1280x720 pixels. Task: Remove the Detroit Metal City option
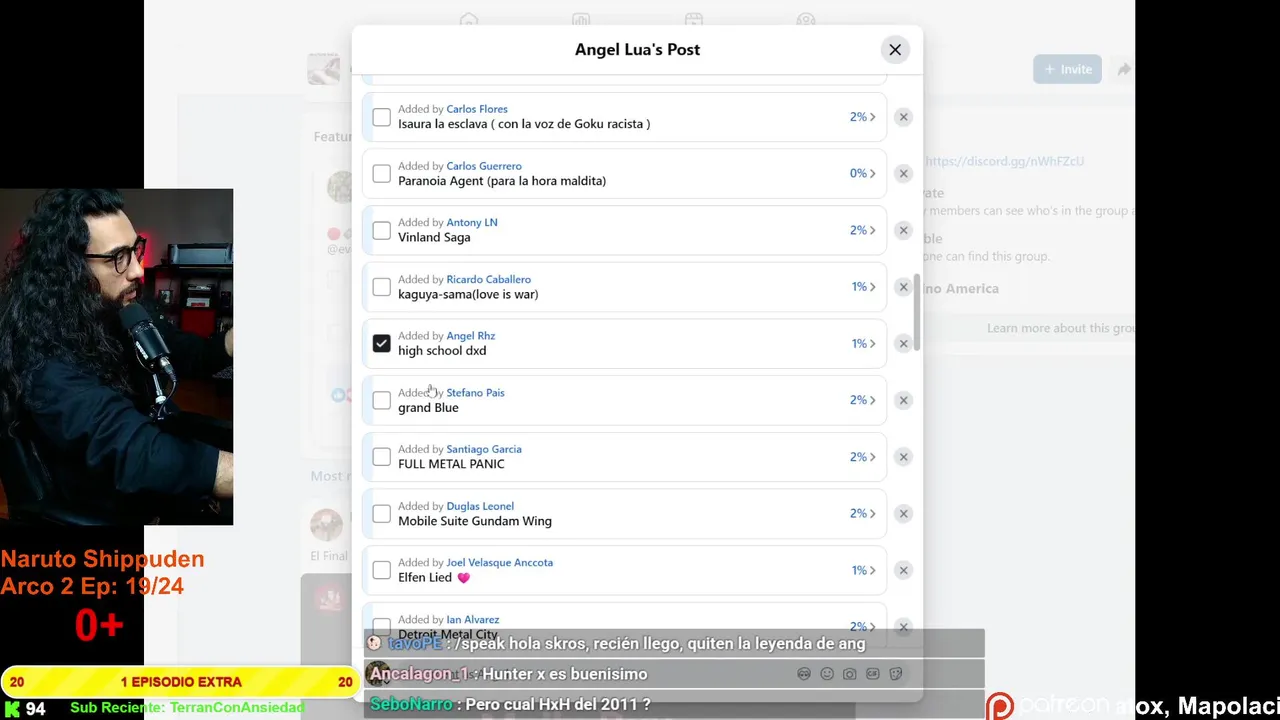903,627
